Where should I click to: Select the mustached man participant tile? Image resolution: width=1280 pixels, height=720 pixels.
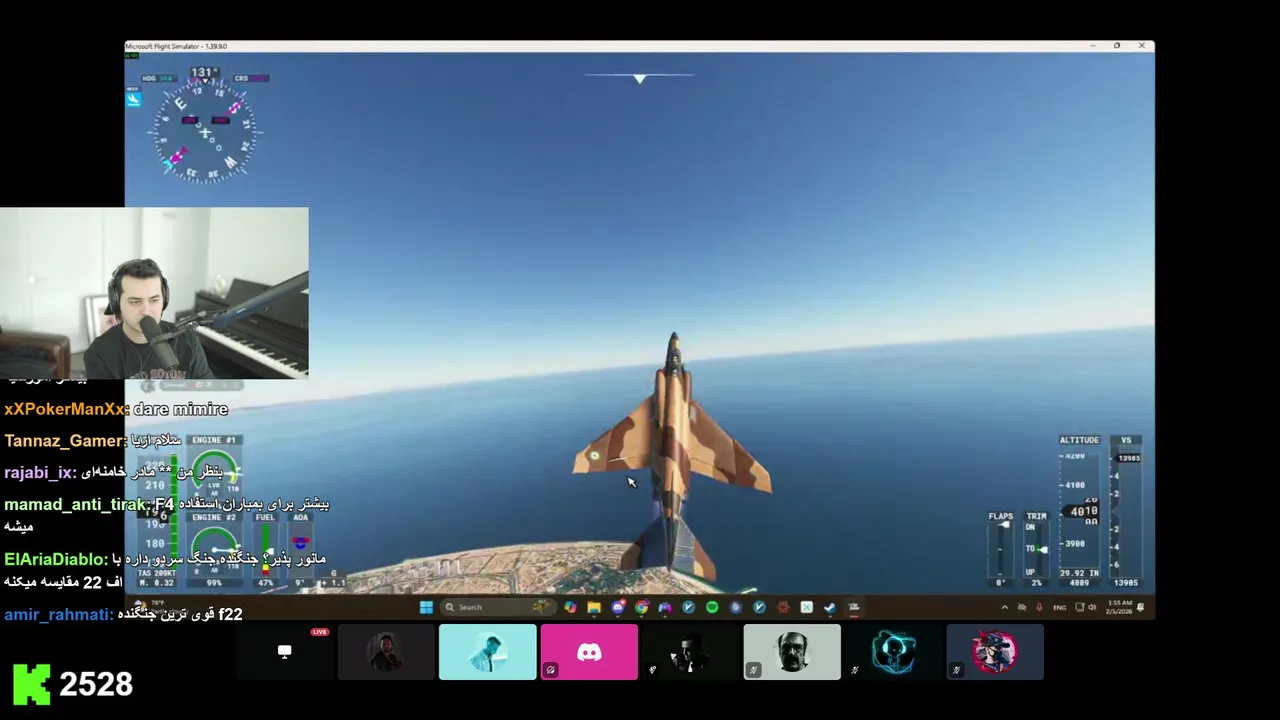792,652
